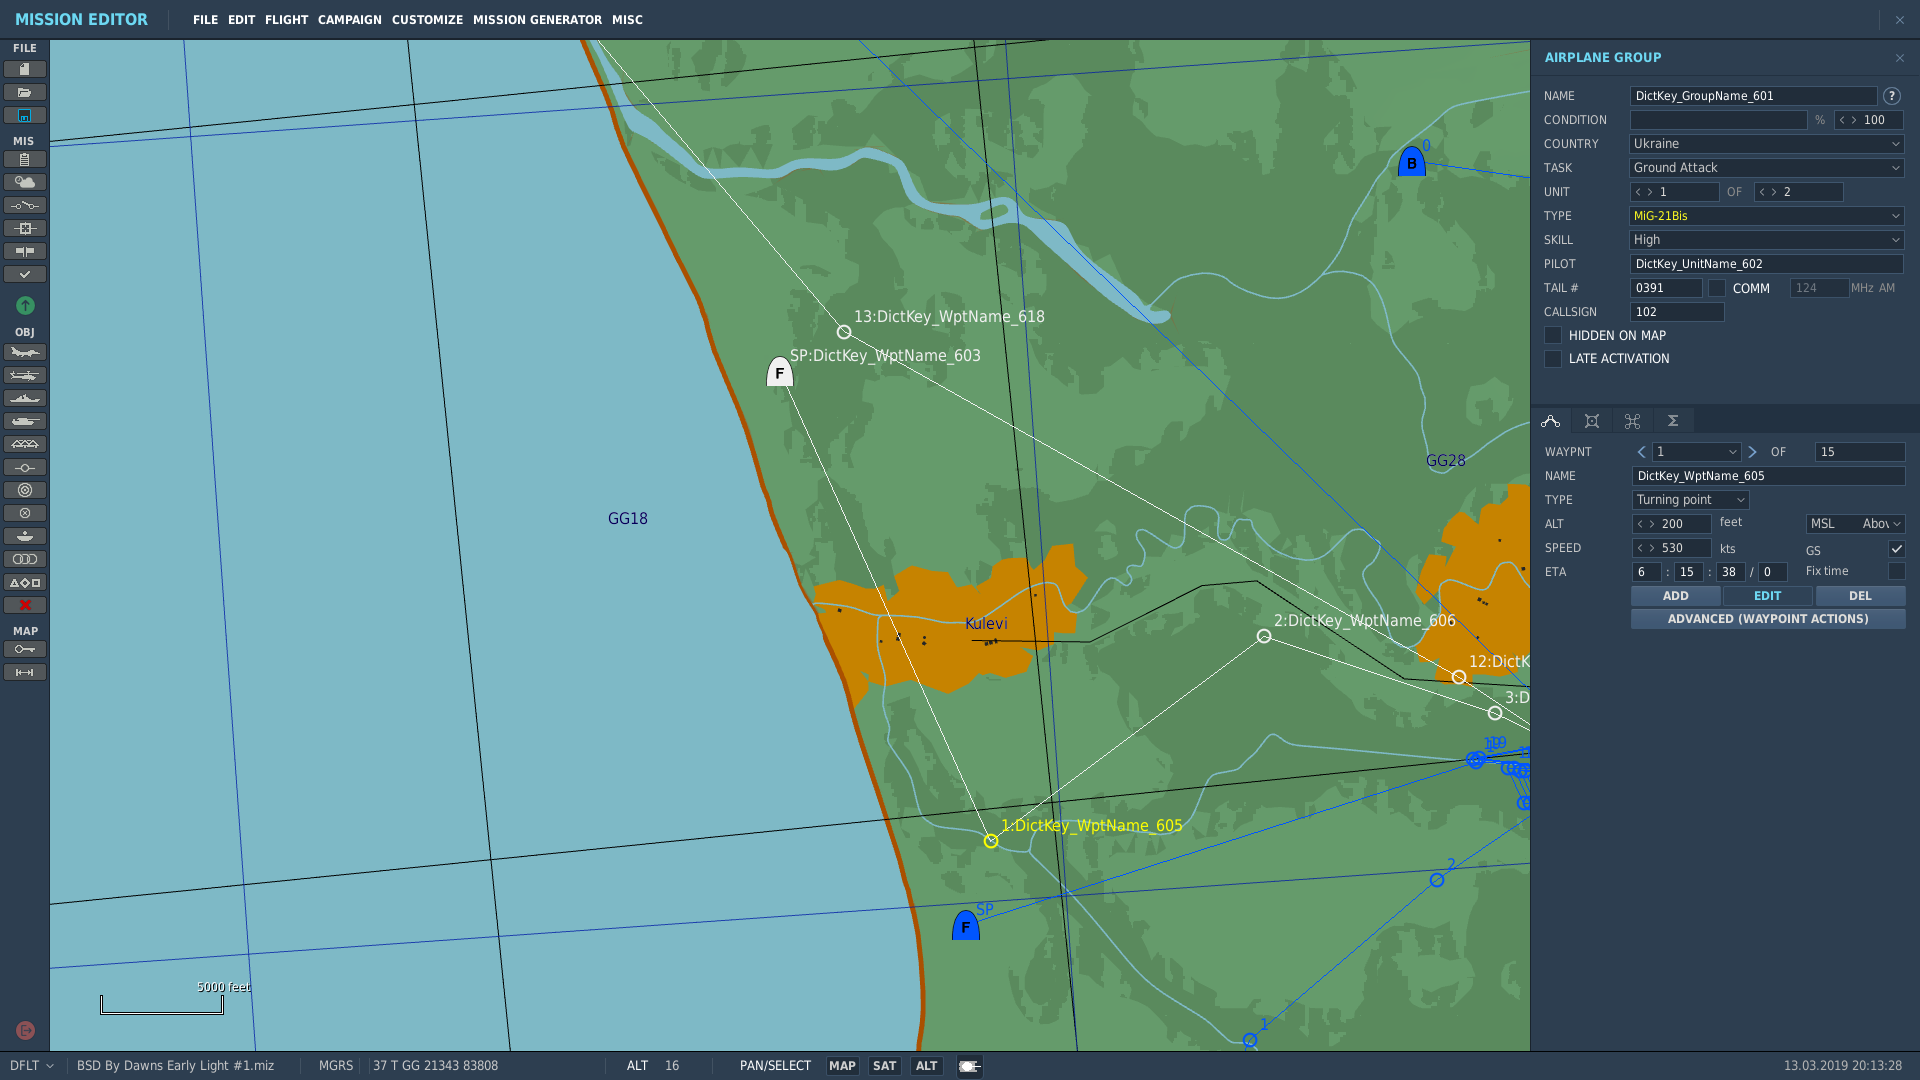This screenshot has width=1920, height=1080.
Task: Select the map distance ruler tool
Action: point(25,672)
